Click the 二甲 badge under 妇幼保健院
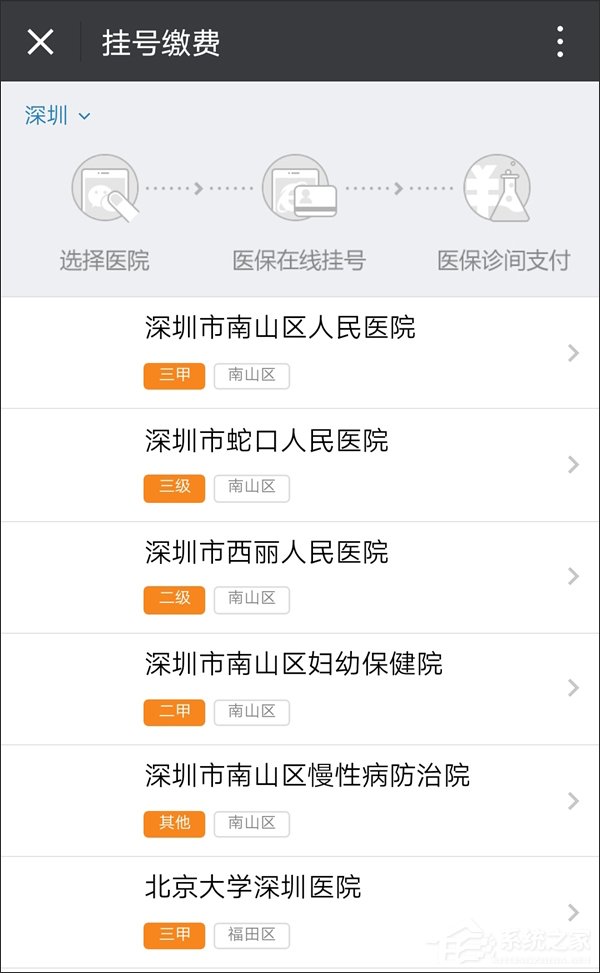600x973 pixels. (173, 712)
